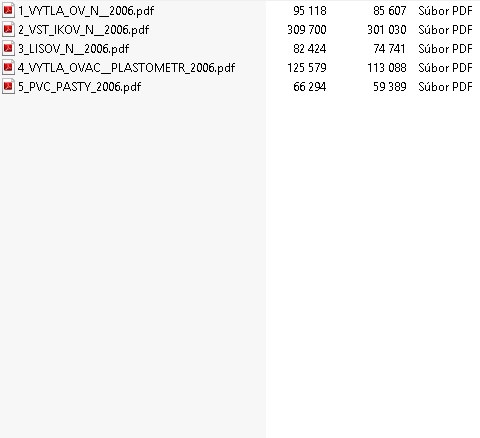This screenshot has height=438, width=480.
Task: Click size value 125 579
Action: coord(307,68)
